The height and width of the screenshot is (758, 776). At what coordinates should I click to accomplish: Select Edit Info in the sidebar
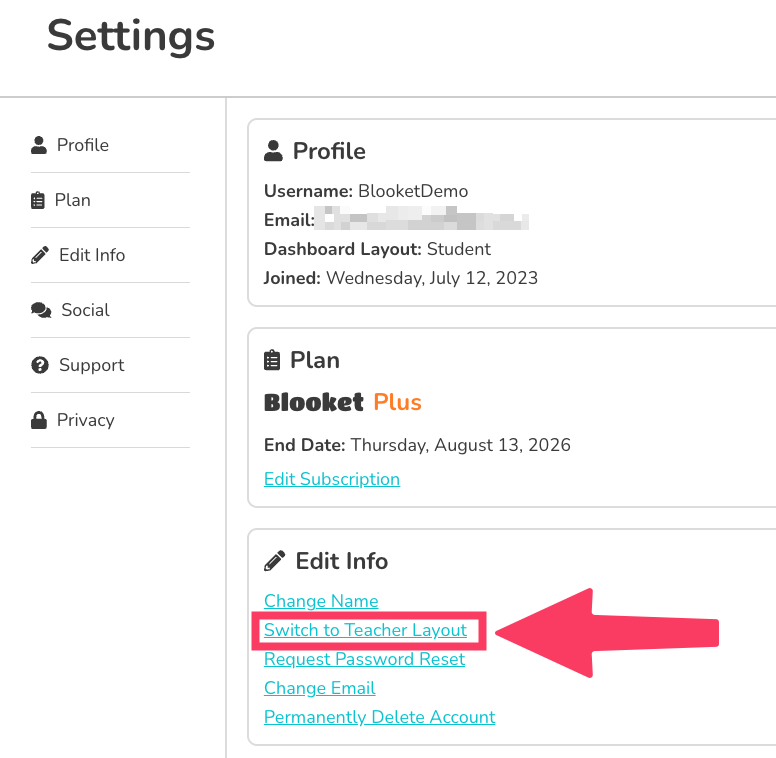[92, 255]
